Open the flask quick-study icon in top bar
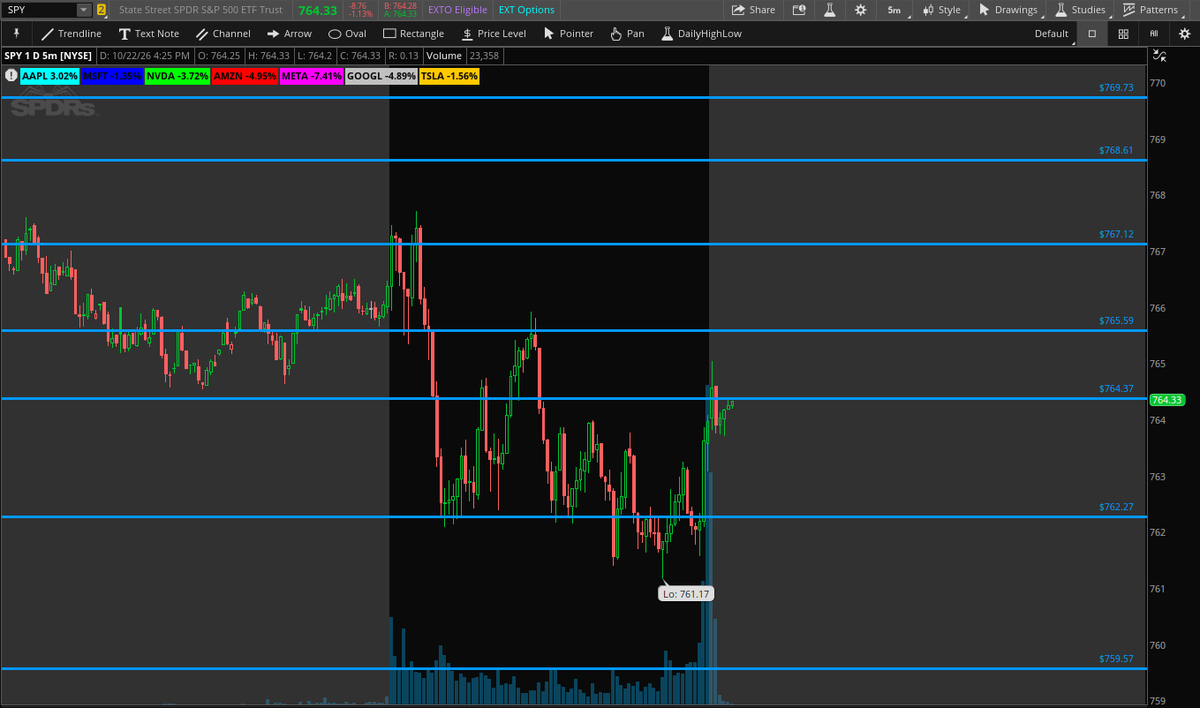1200x708 pixels. pyautogui.click(x=829, y=10)
